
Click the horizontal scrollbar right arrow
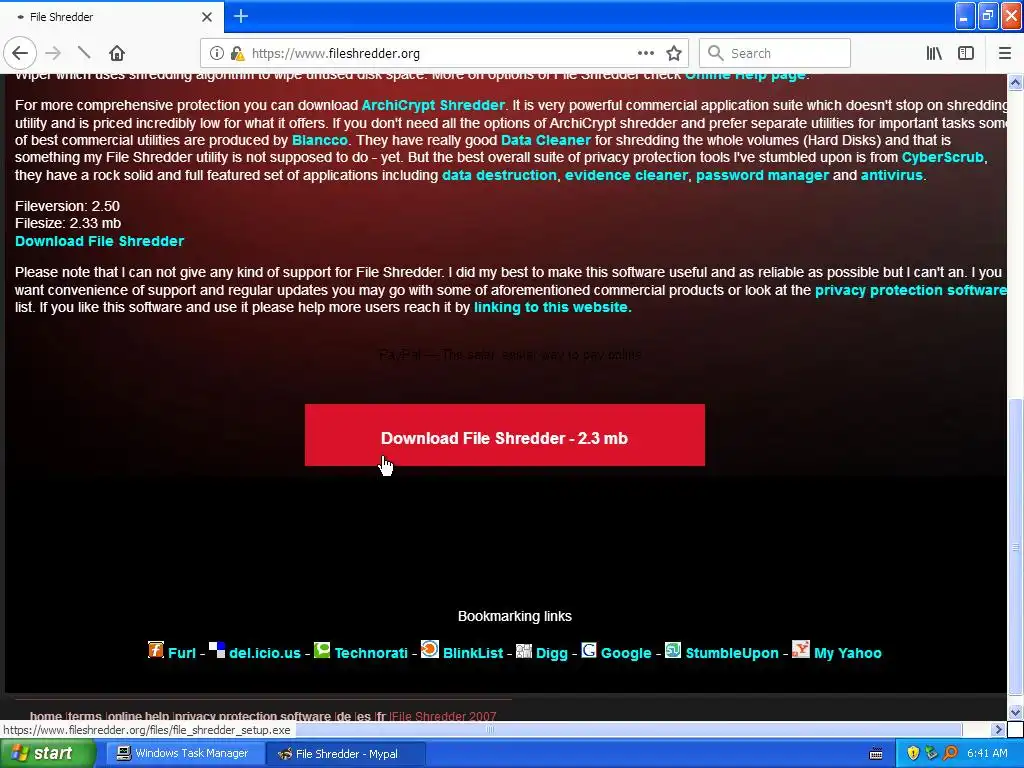pos(998,729)
